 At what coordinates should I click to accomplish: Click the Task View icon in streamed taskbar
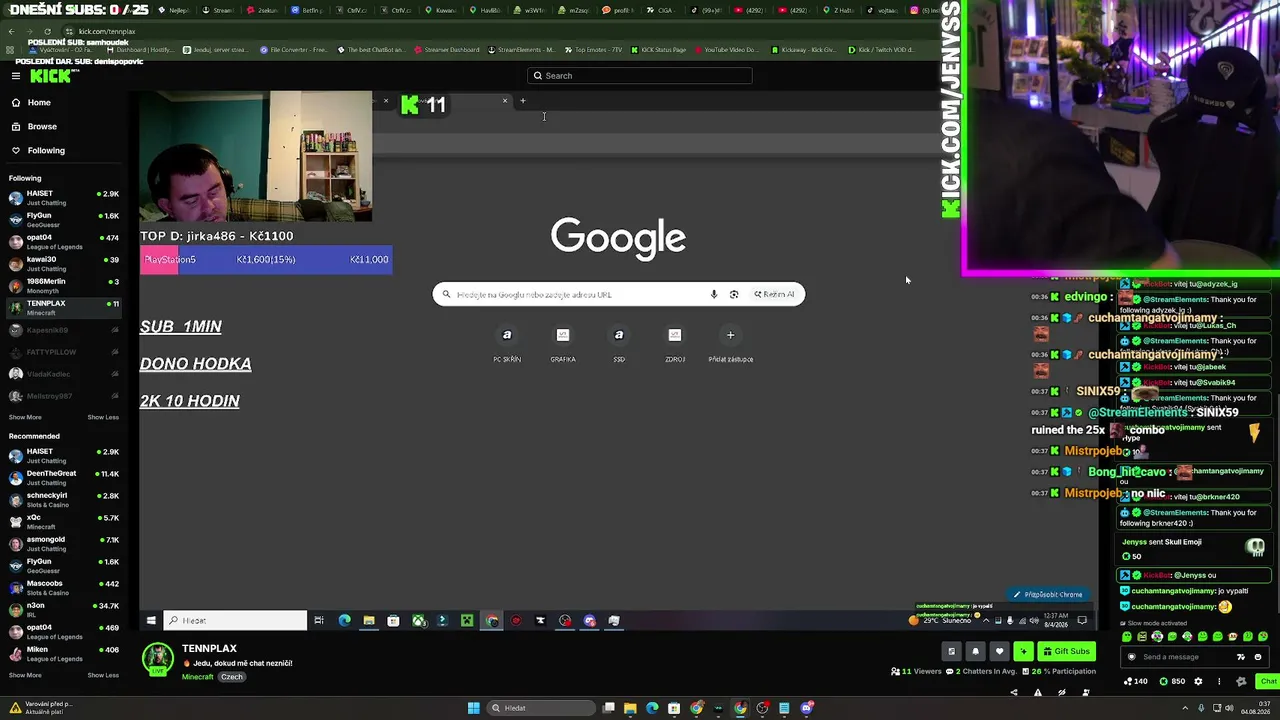tap(319, 621)
